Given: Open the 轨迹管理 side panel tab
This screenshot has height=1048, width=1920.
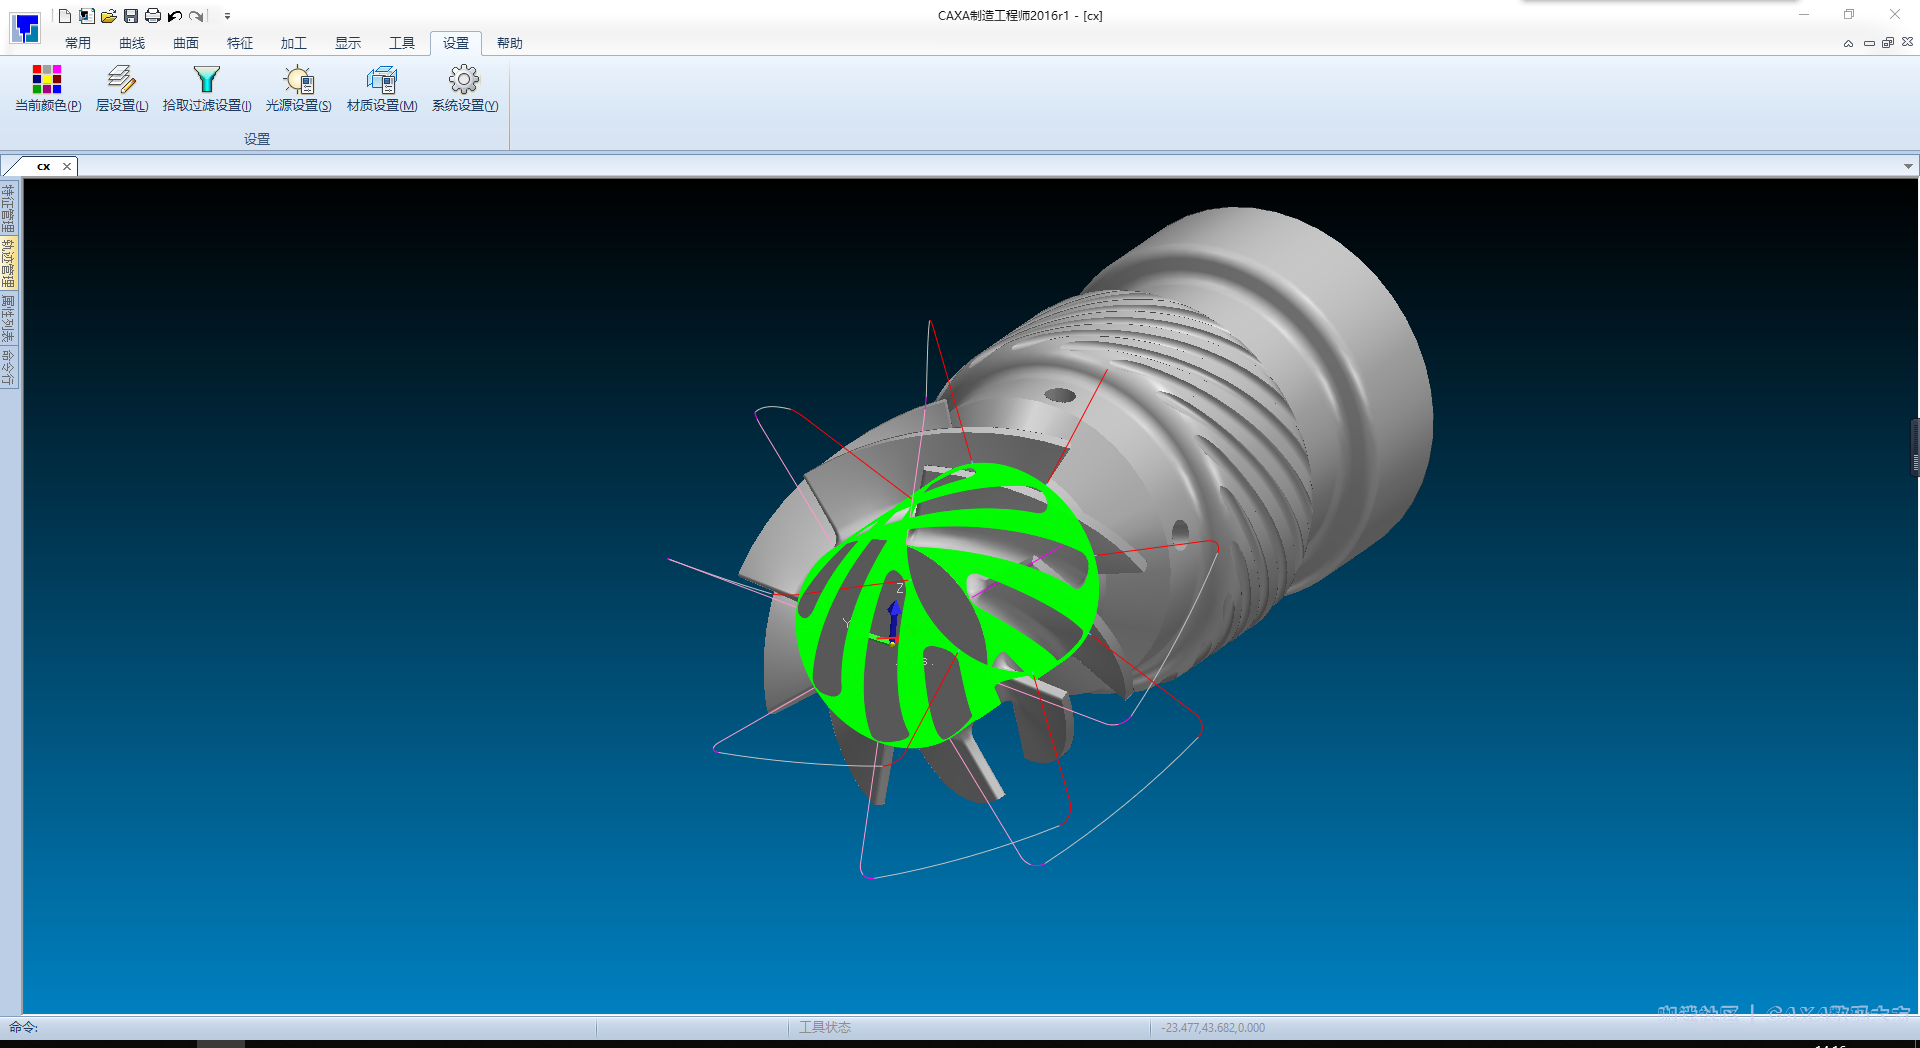Looking at the screenshot, I should 9,263.
